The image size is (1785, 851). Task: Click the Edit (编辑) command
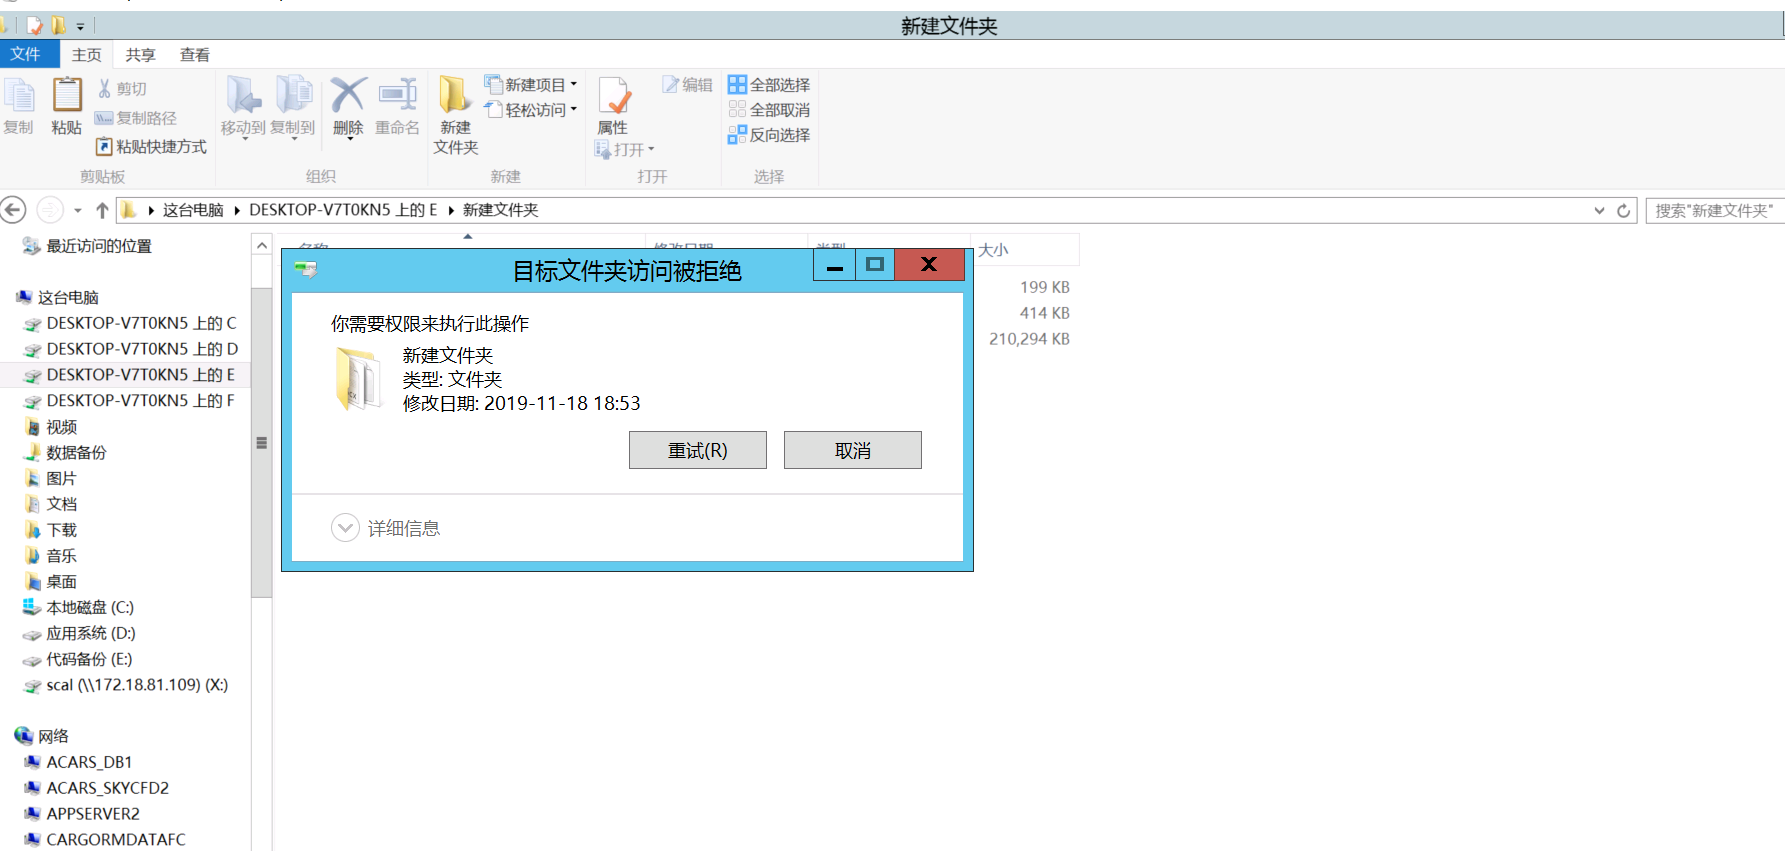point(688,85)
